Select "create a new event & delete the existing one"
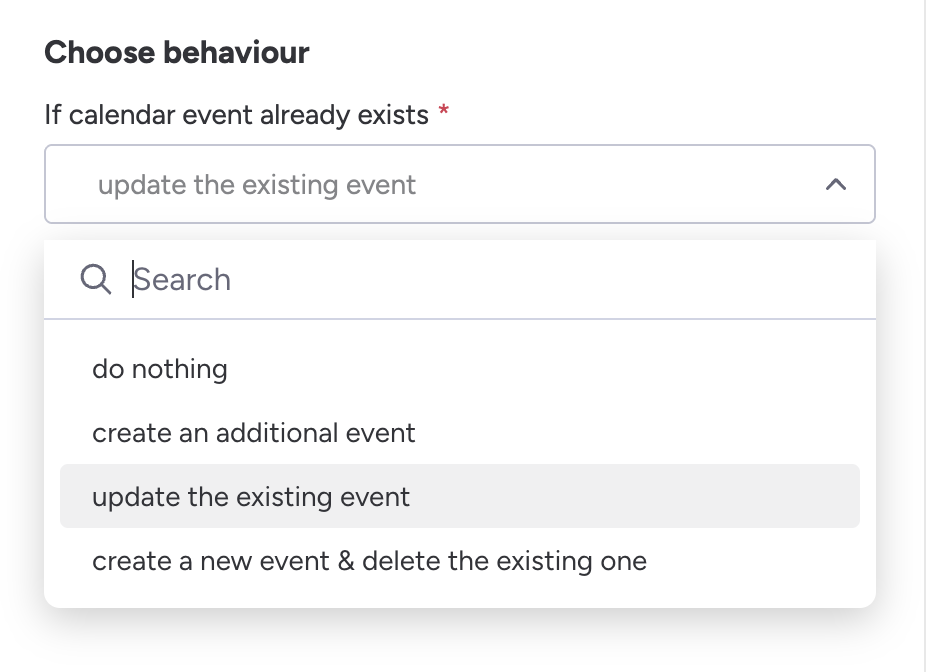This screenshot has height=672, width=926. [369, 561]
